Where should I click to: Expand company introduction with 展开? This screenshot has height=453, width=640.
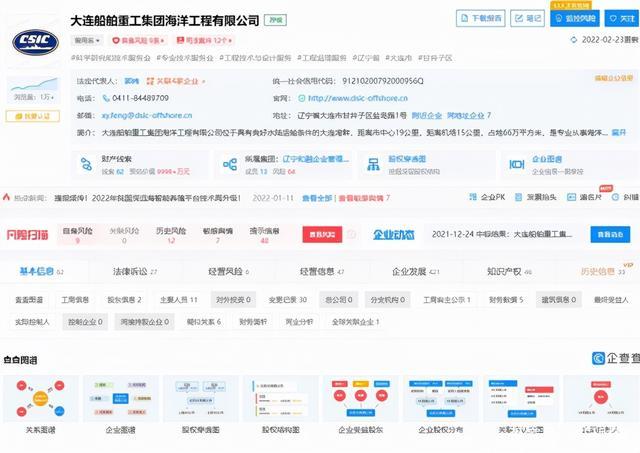tap(619, 133)
